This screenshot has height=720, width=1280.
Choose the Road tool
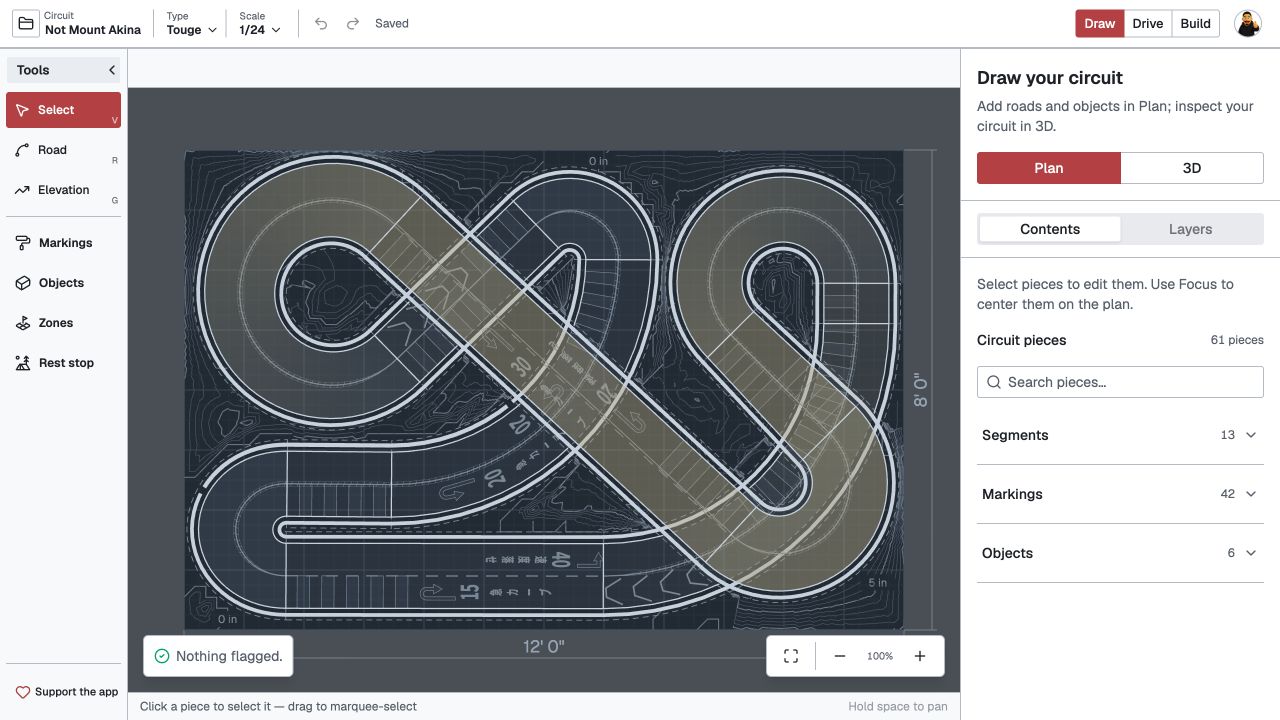63,150
